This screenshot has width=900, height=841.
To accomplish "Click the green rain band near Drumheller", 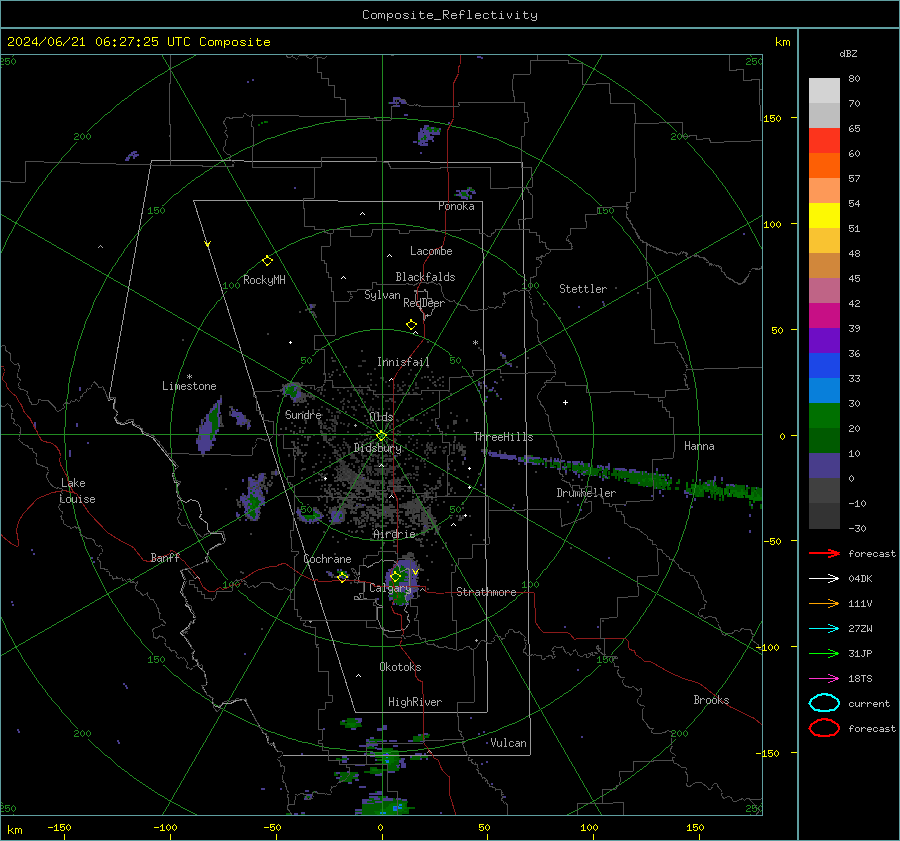I will (x=626, y=475).
